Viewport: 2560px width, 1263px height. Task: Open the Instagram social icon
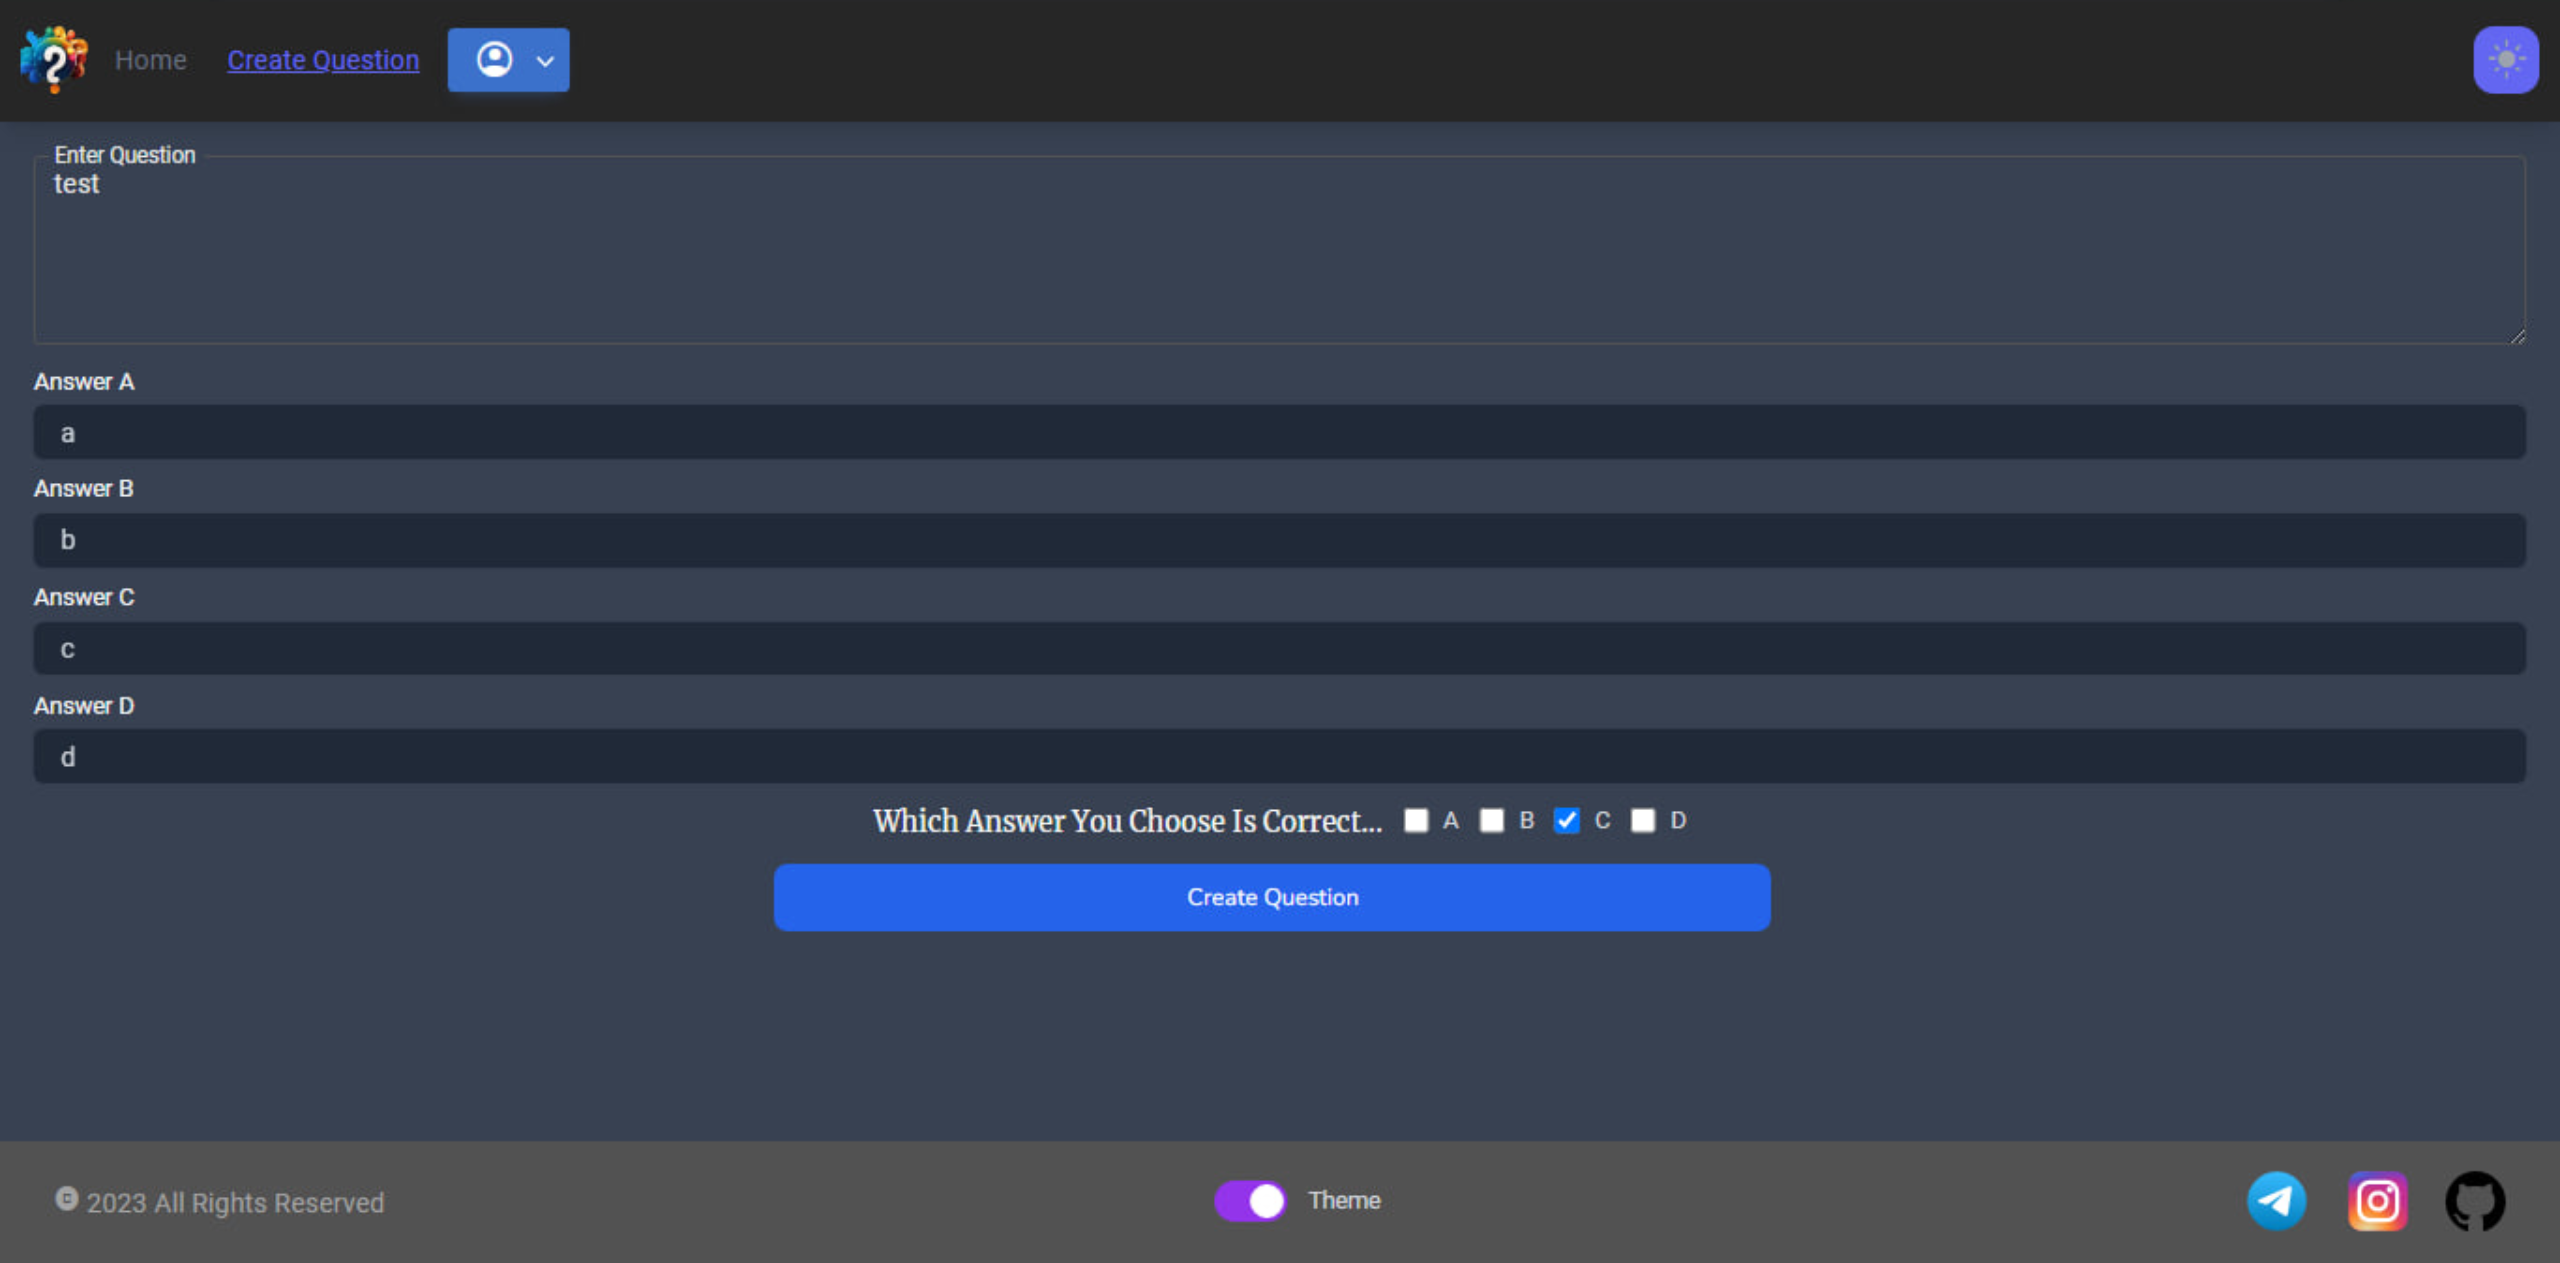click(2377, 1200)
